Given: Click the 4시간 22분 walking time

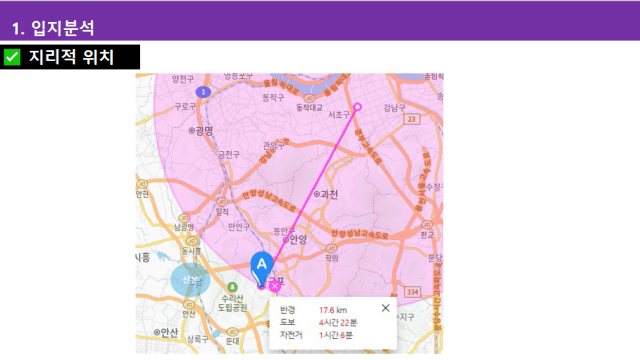Looking at the screenshot, I should point(338,323).
